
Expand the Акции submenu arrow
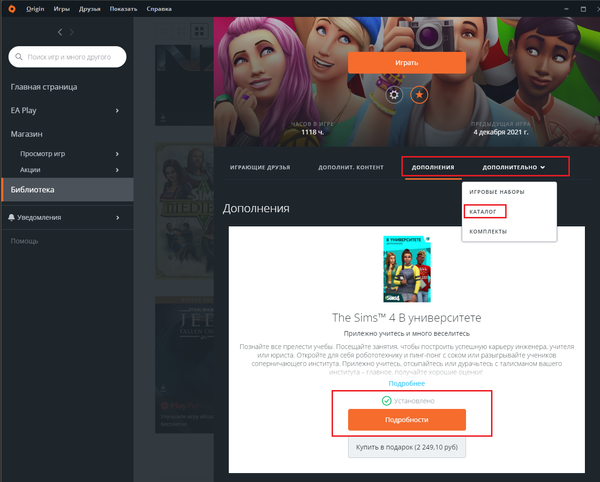pos(117,170)
